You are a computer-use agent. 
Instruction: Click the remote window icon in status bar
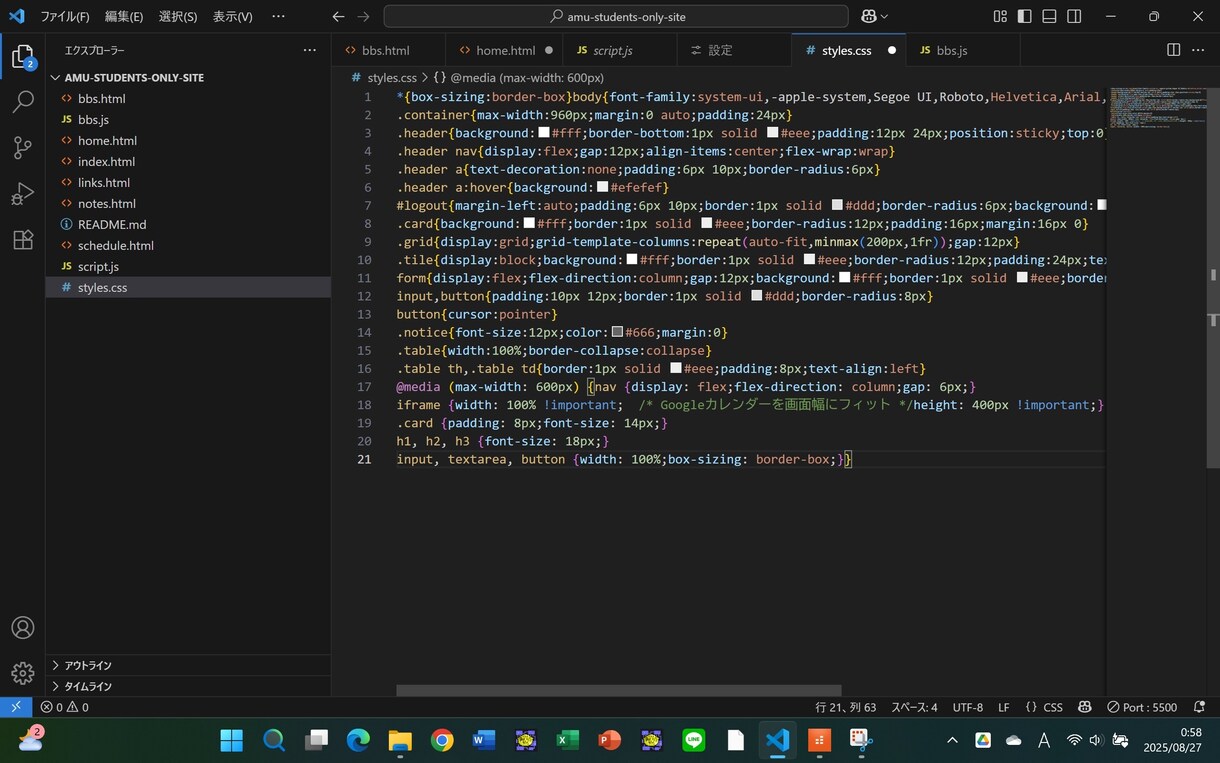point(16,707)
